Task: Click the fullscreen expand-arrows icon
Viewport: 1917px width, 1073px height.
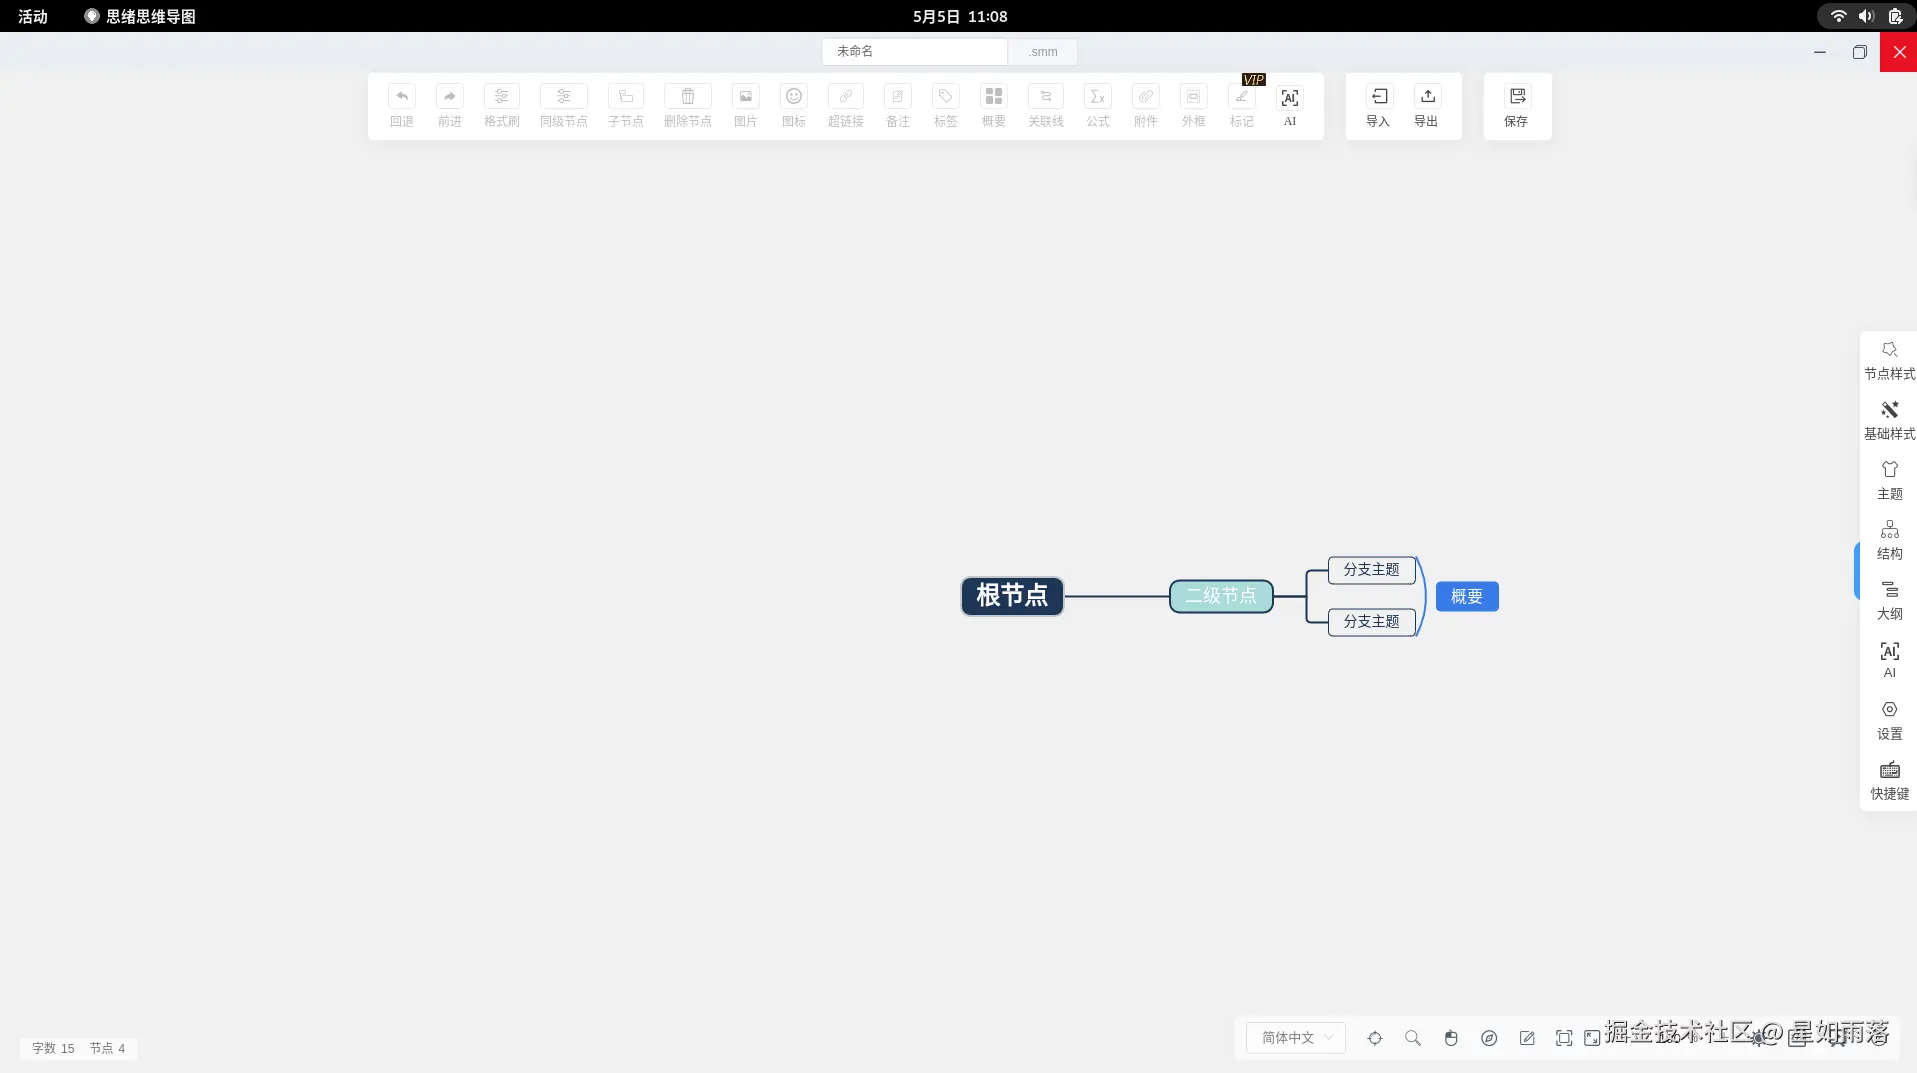Action: pos(1592,1038)
